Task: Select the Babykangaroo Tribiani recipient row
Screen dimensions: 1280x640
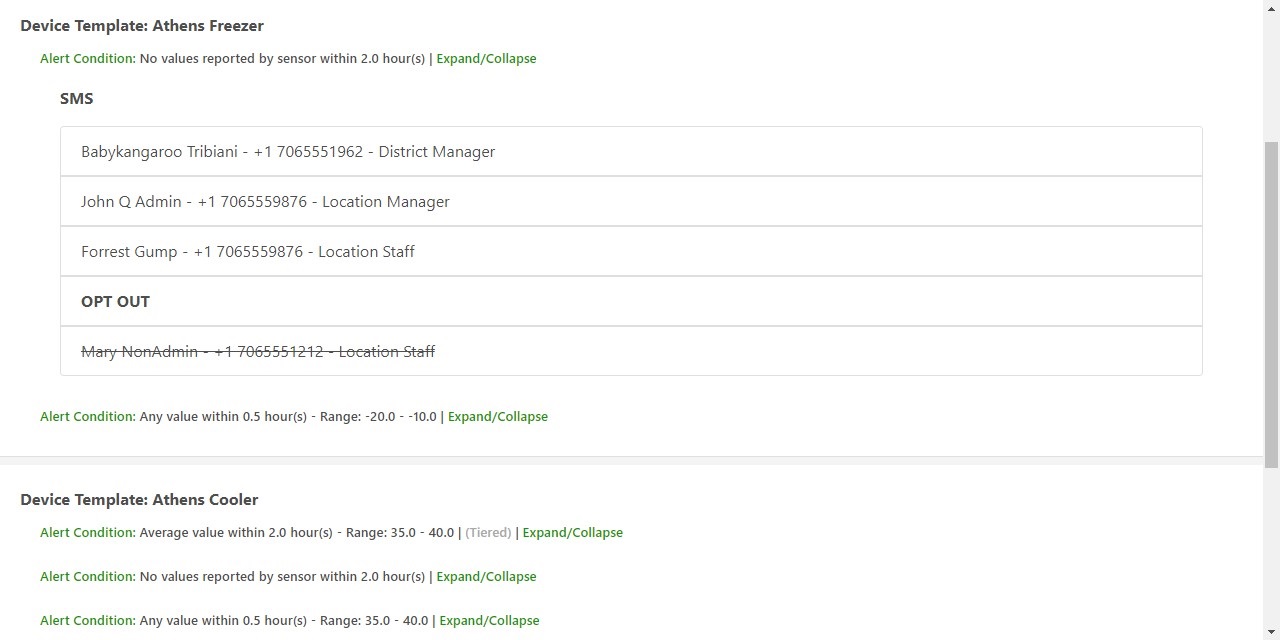Action: click(288, 151)
